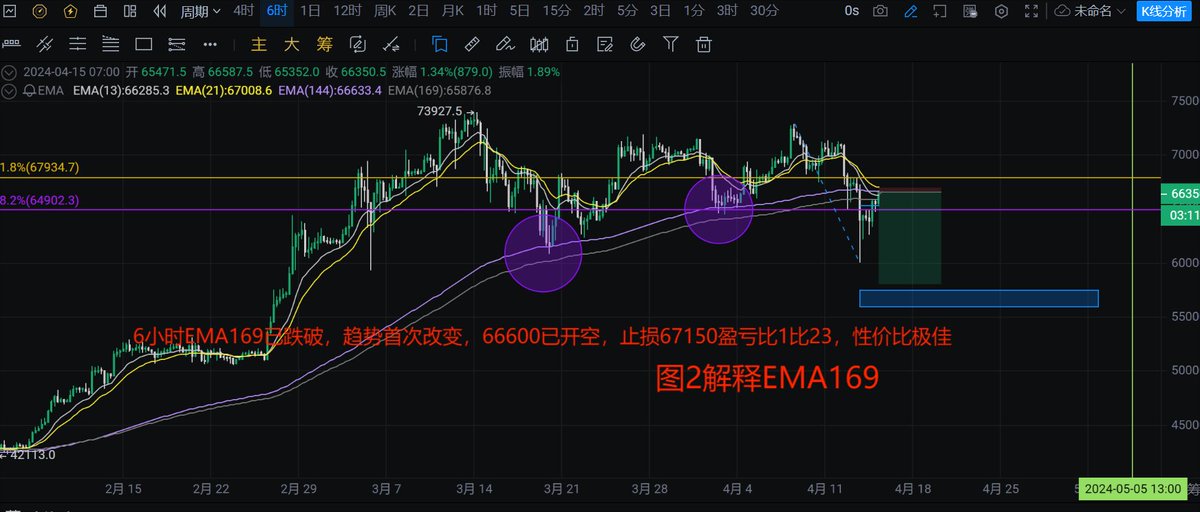Select the active 6时 timeframe tab
This screenshot has width=1200, height=512.
click(277, 11)
